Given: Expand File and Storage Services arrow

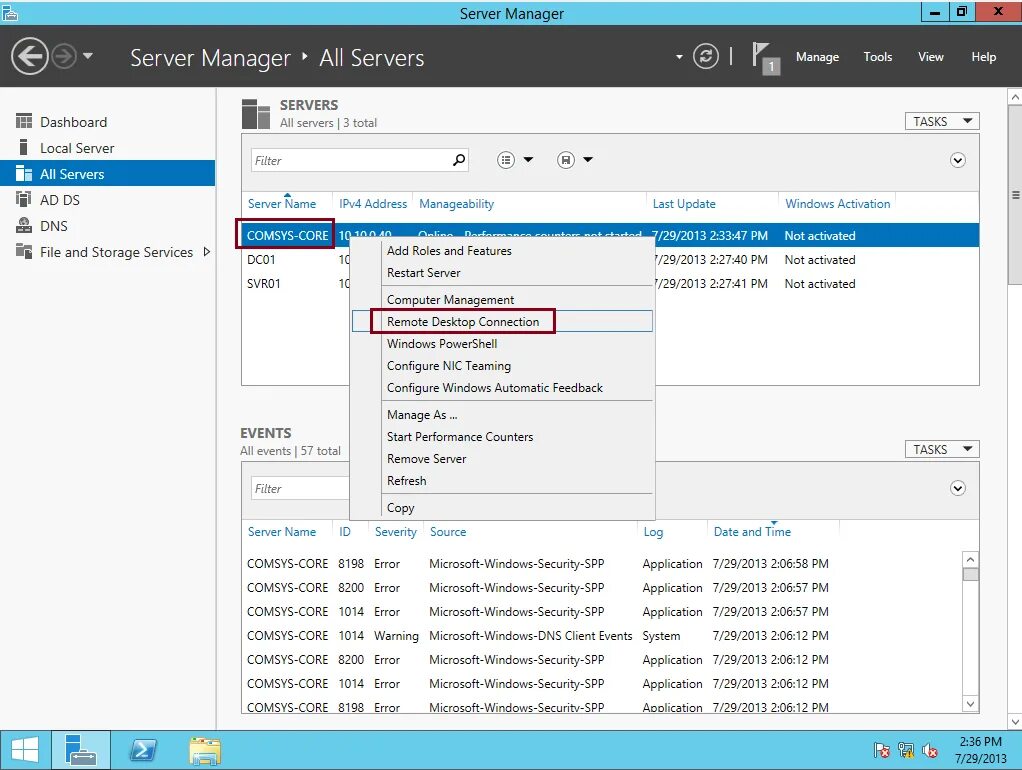Looking at the screenshot, I should [x=207, y=252].
